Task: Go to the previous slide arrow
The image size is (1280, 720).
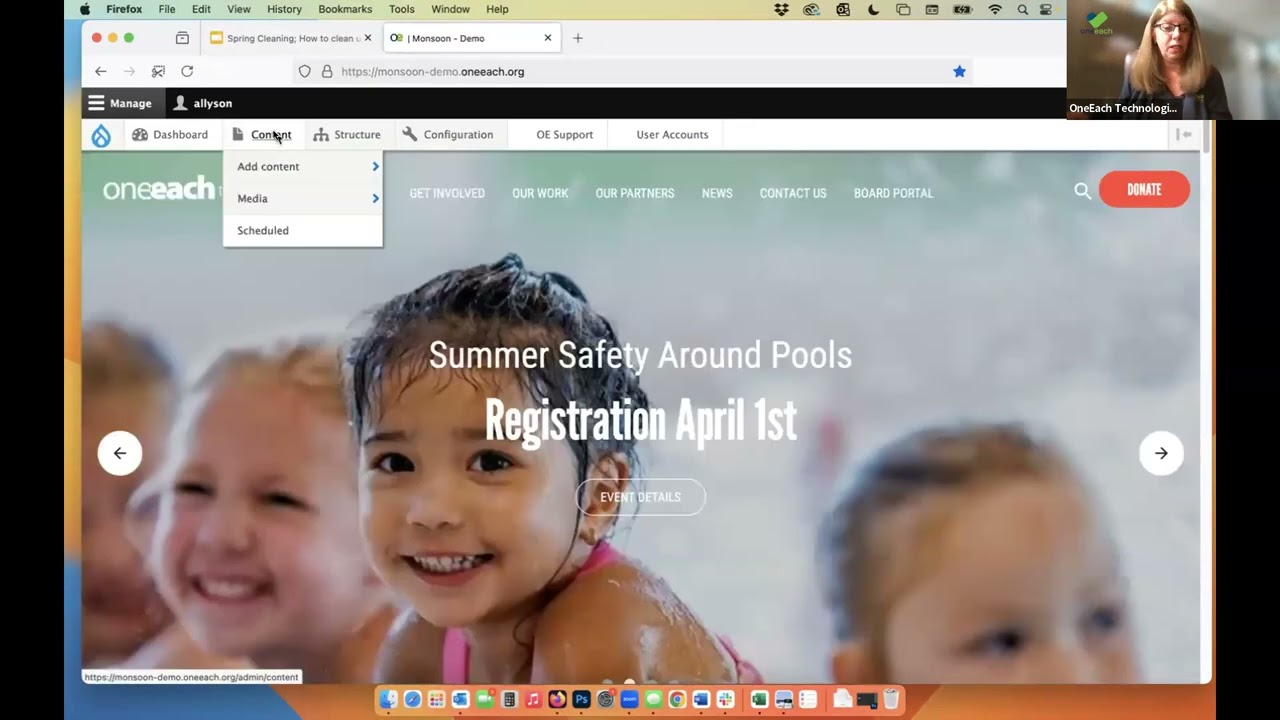Action: tap(120, 453)
